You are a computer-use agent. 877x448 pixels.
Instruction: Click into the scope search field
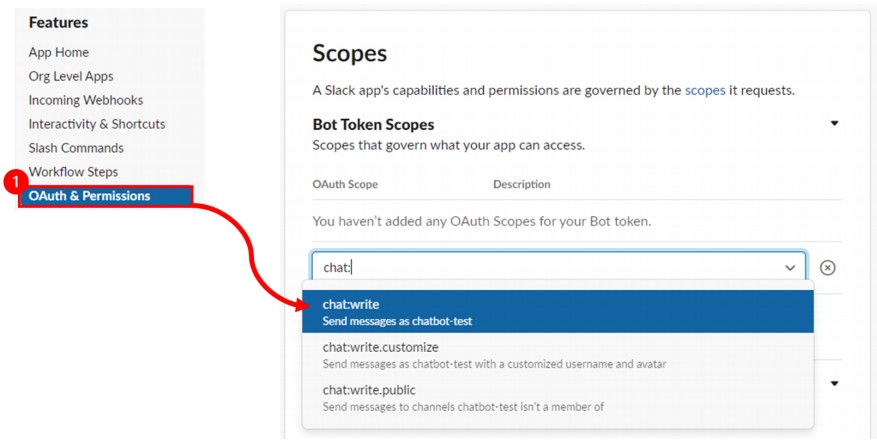coord(540,267)
